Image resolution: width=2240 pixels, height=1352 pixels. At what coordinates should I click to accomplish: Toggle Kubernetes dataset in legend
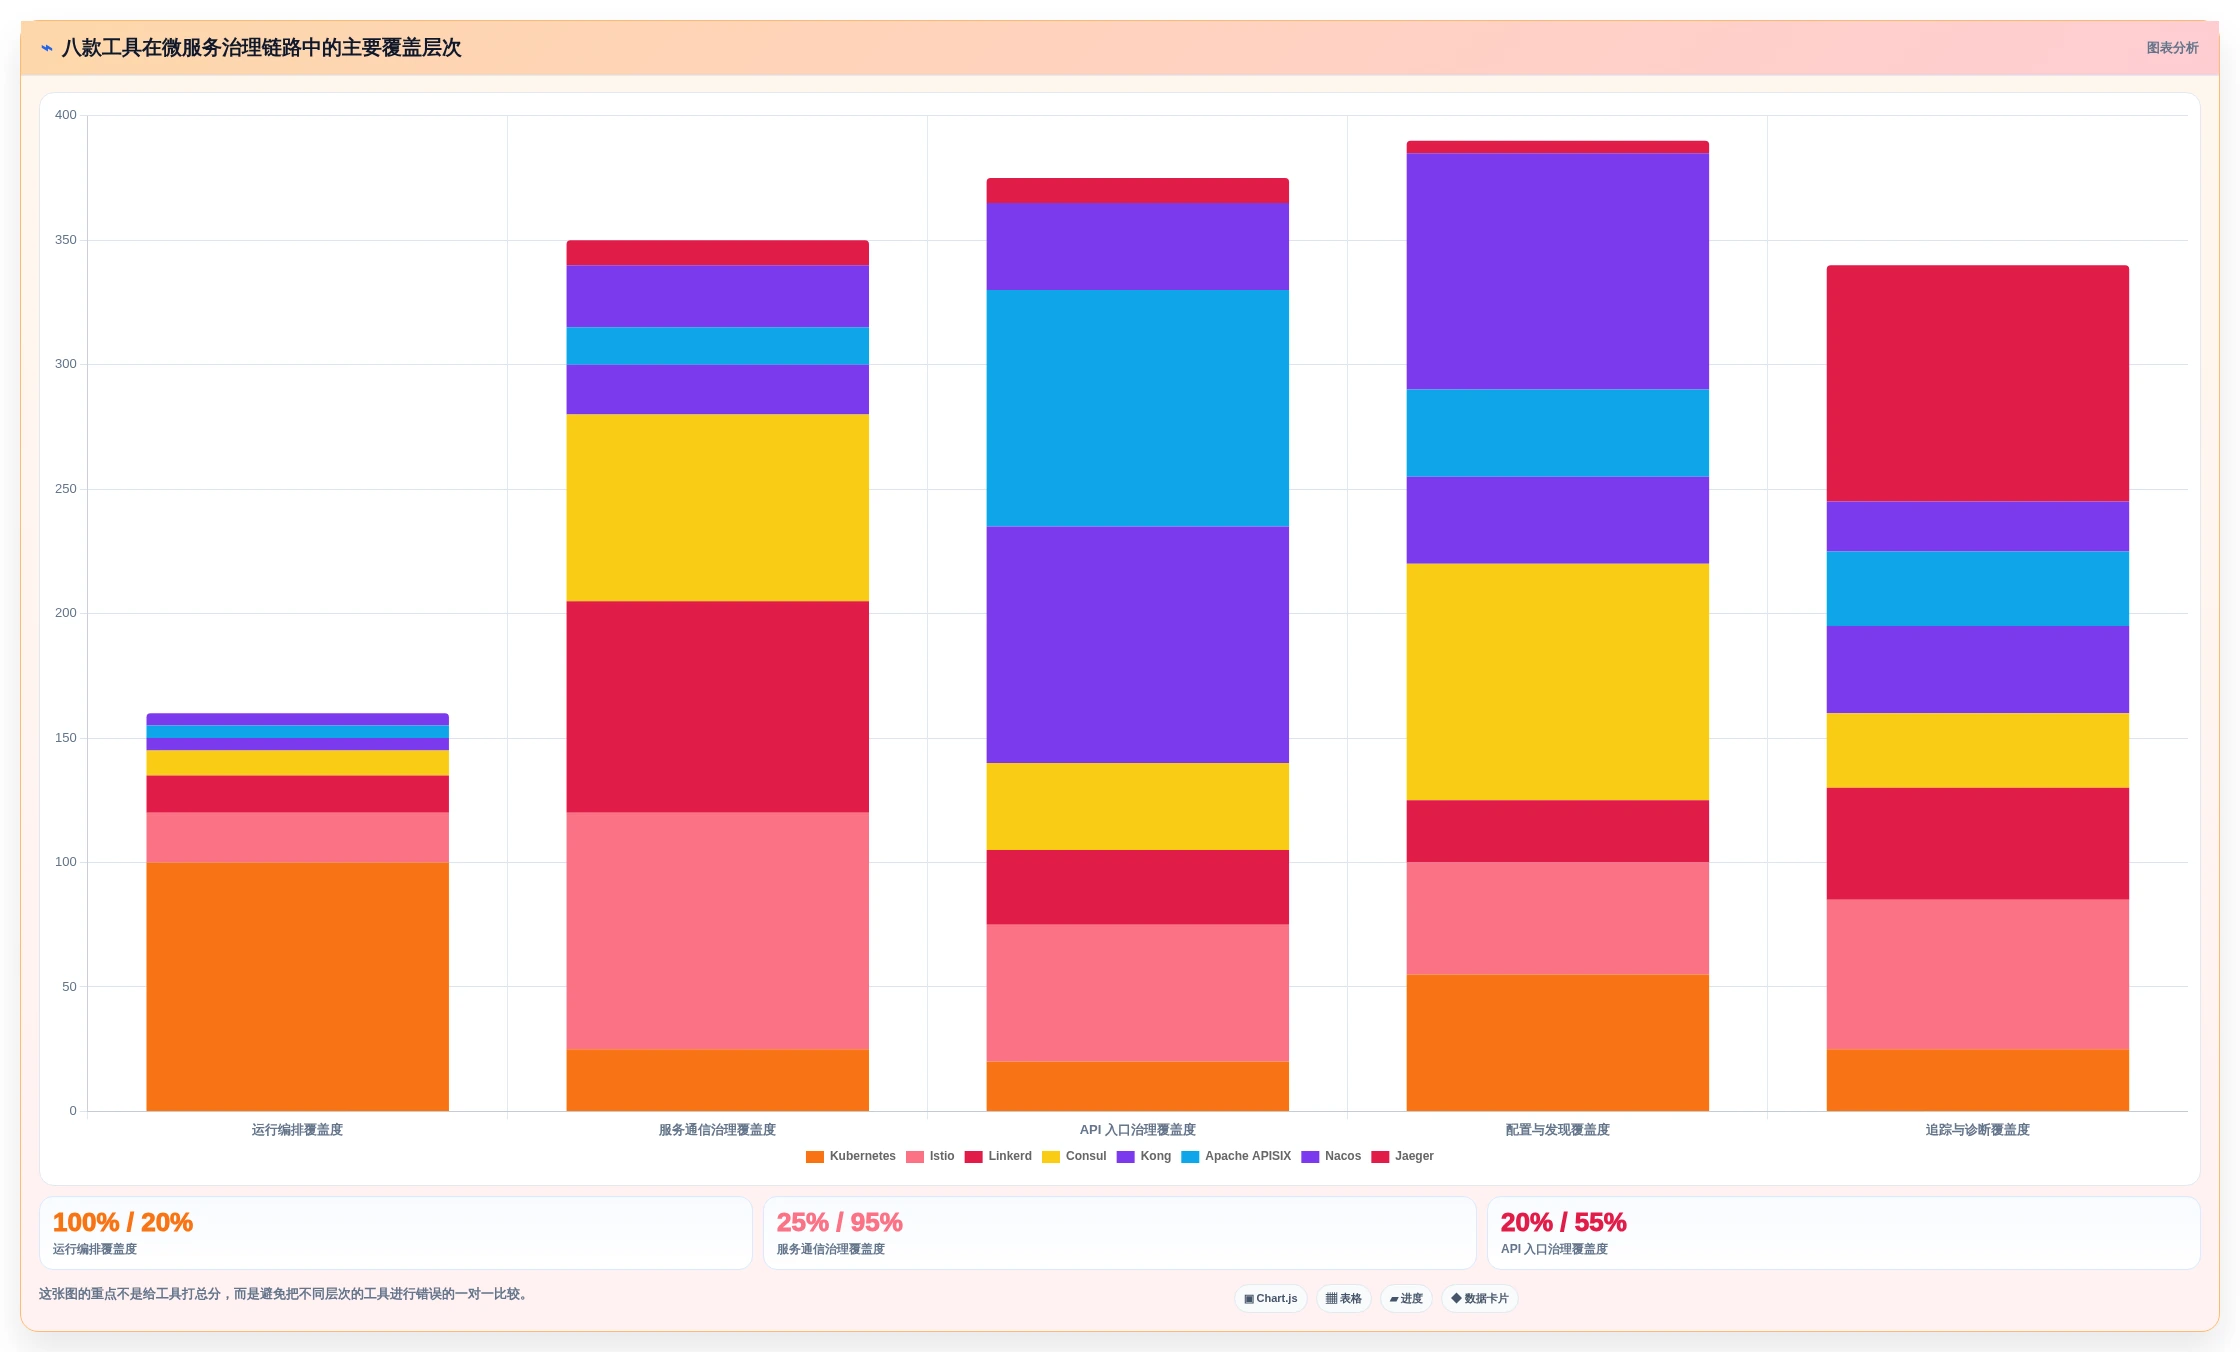[x=851, y=1157]
